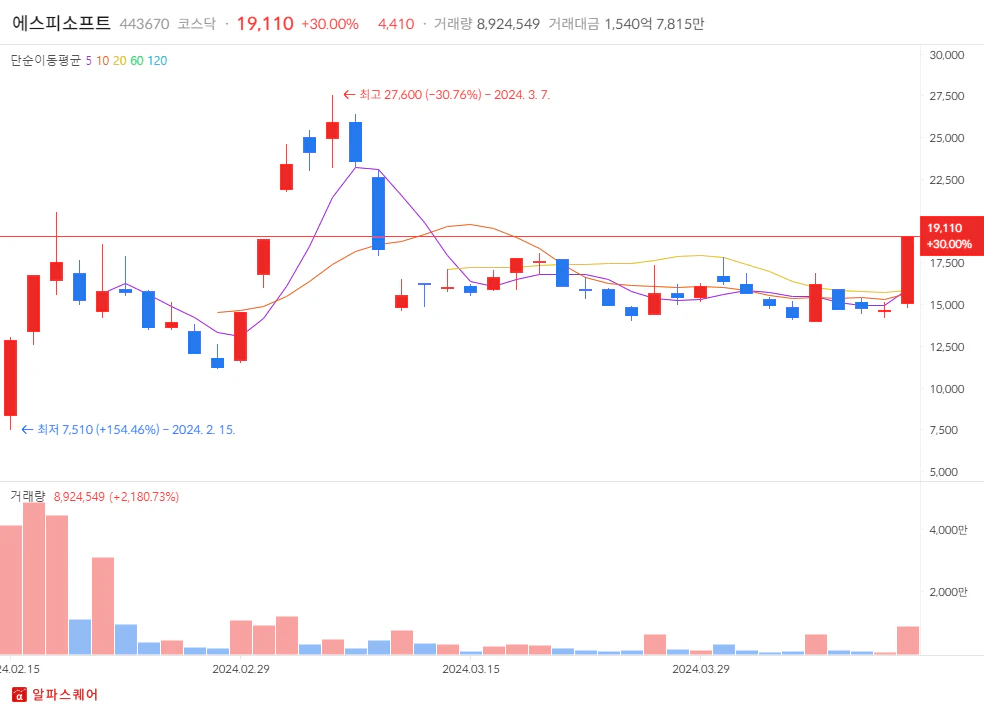The width and height of the screenshot is (984, 709).
Task: Click the 4,000만 volume axis label
Action: 948,530
